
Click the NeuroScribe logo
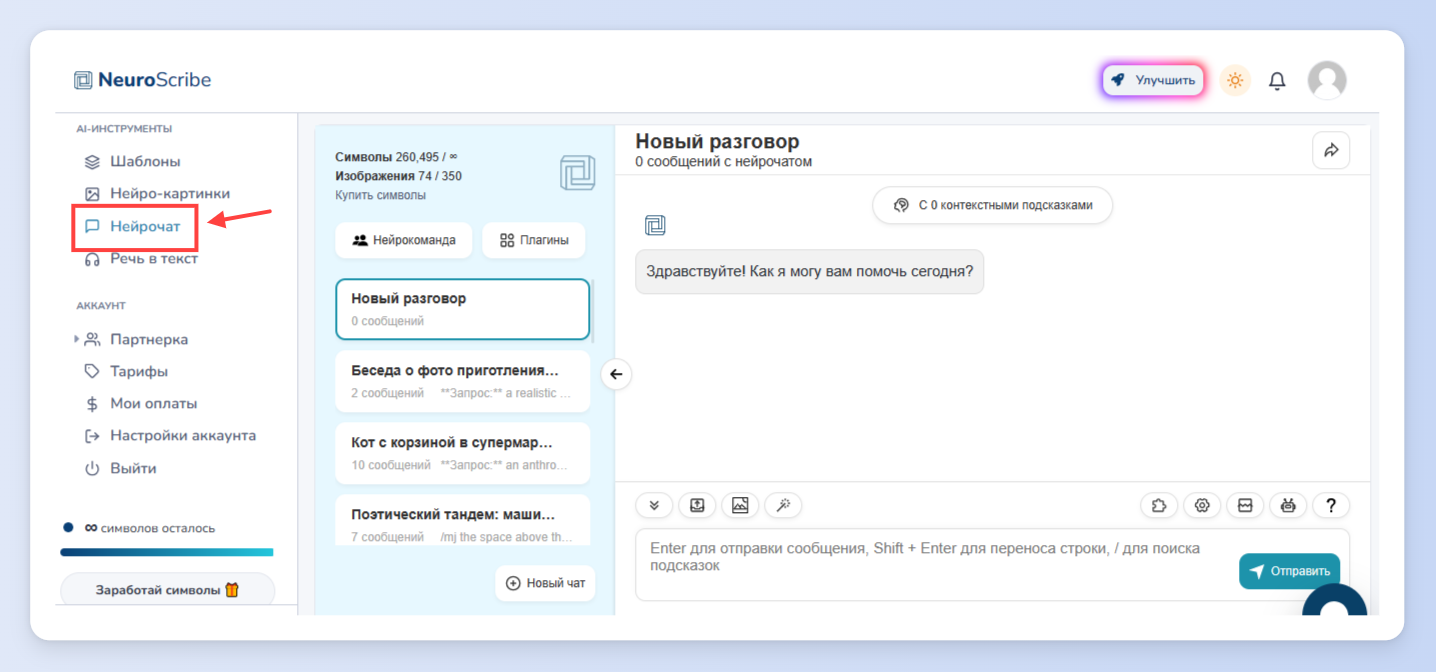pyautogui.click(x=142, y=80)
